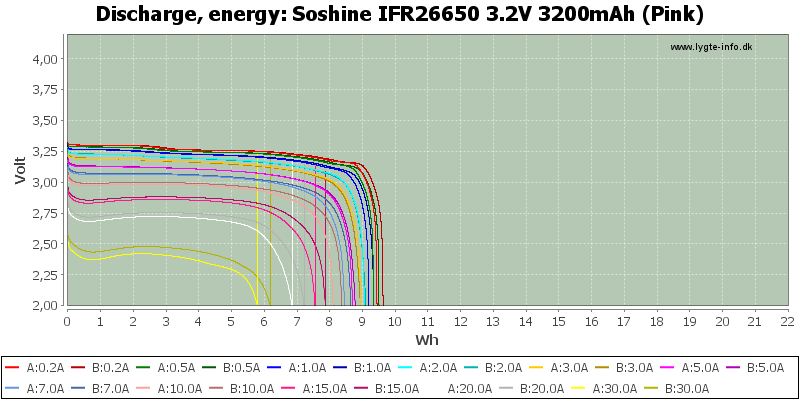This screenshot has width=800, height=400.
Task: Click the A:0.2A legend label
Action: (45, 367)
